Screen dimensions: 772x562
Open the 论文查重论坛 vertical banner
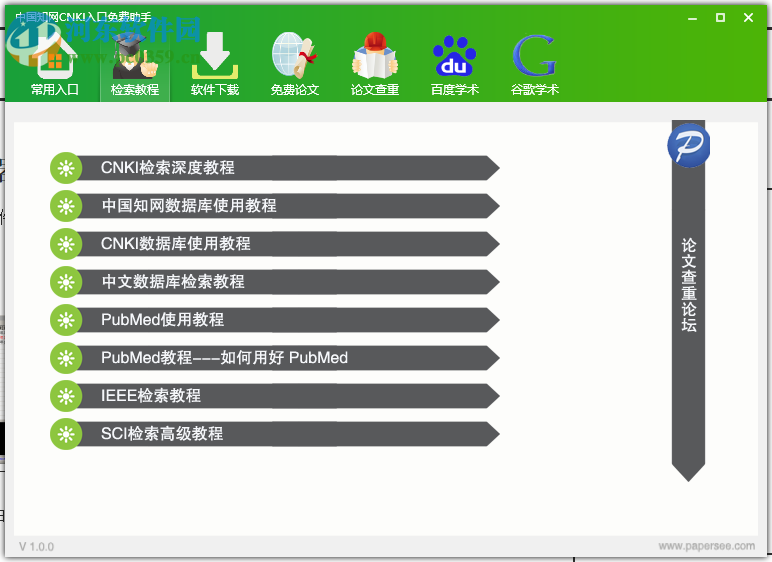[x=688, y=300]
